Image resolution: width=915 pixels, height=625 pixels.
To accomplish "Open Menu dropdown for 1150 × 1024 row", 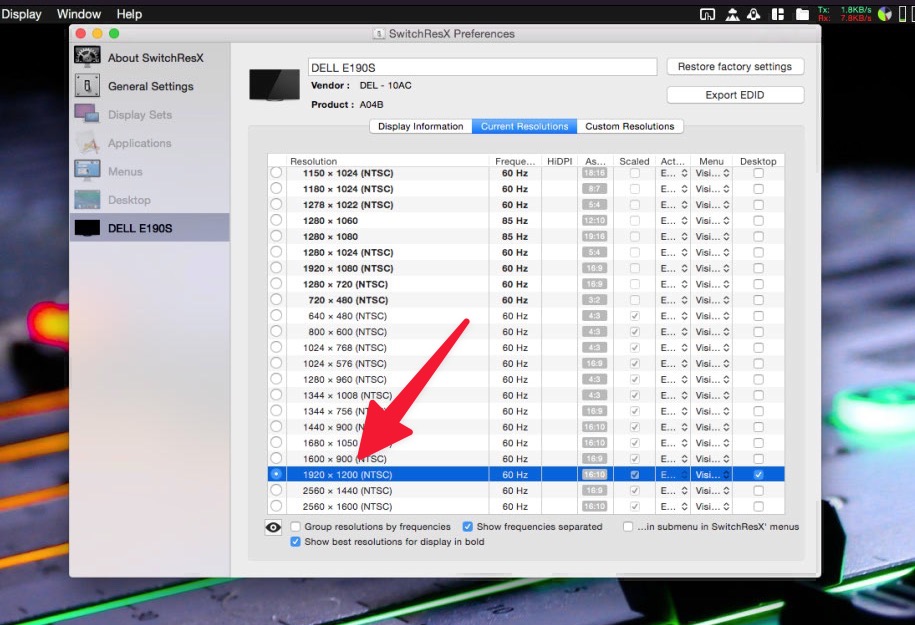I will click(713, 173).
